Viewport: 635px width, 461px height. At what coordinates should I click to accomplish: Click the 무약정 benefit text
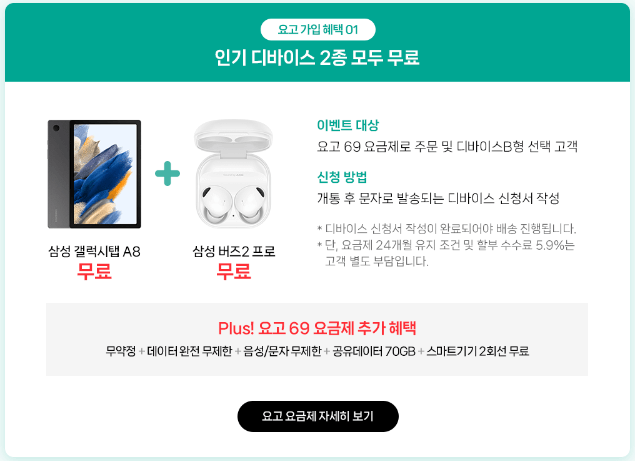click(x=121, y=351)
